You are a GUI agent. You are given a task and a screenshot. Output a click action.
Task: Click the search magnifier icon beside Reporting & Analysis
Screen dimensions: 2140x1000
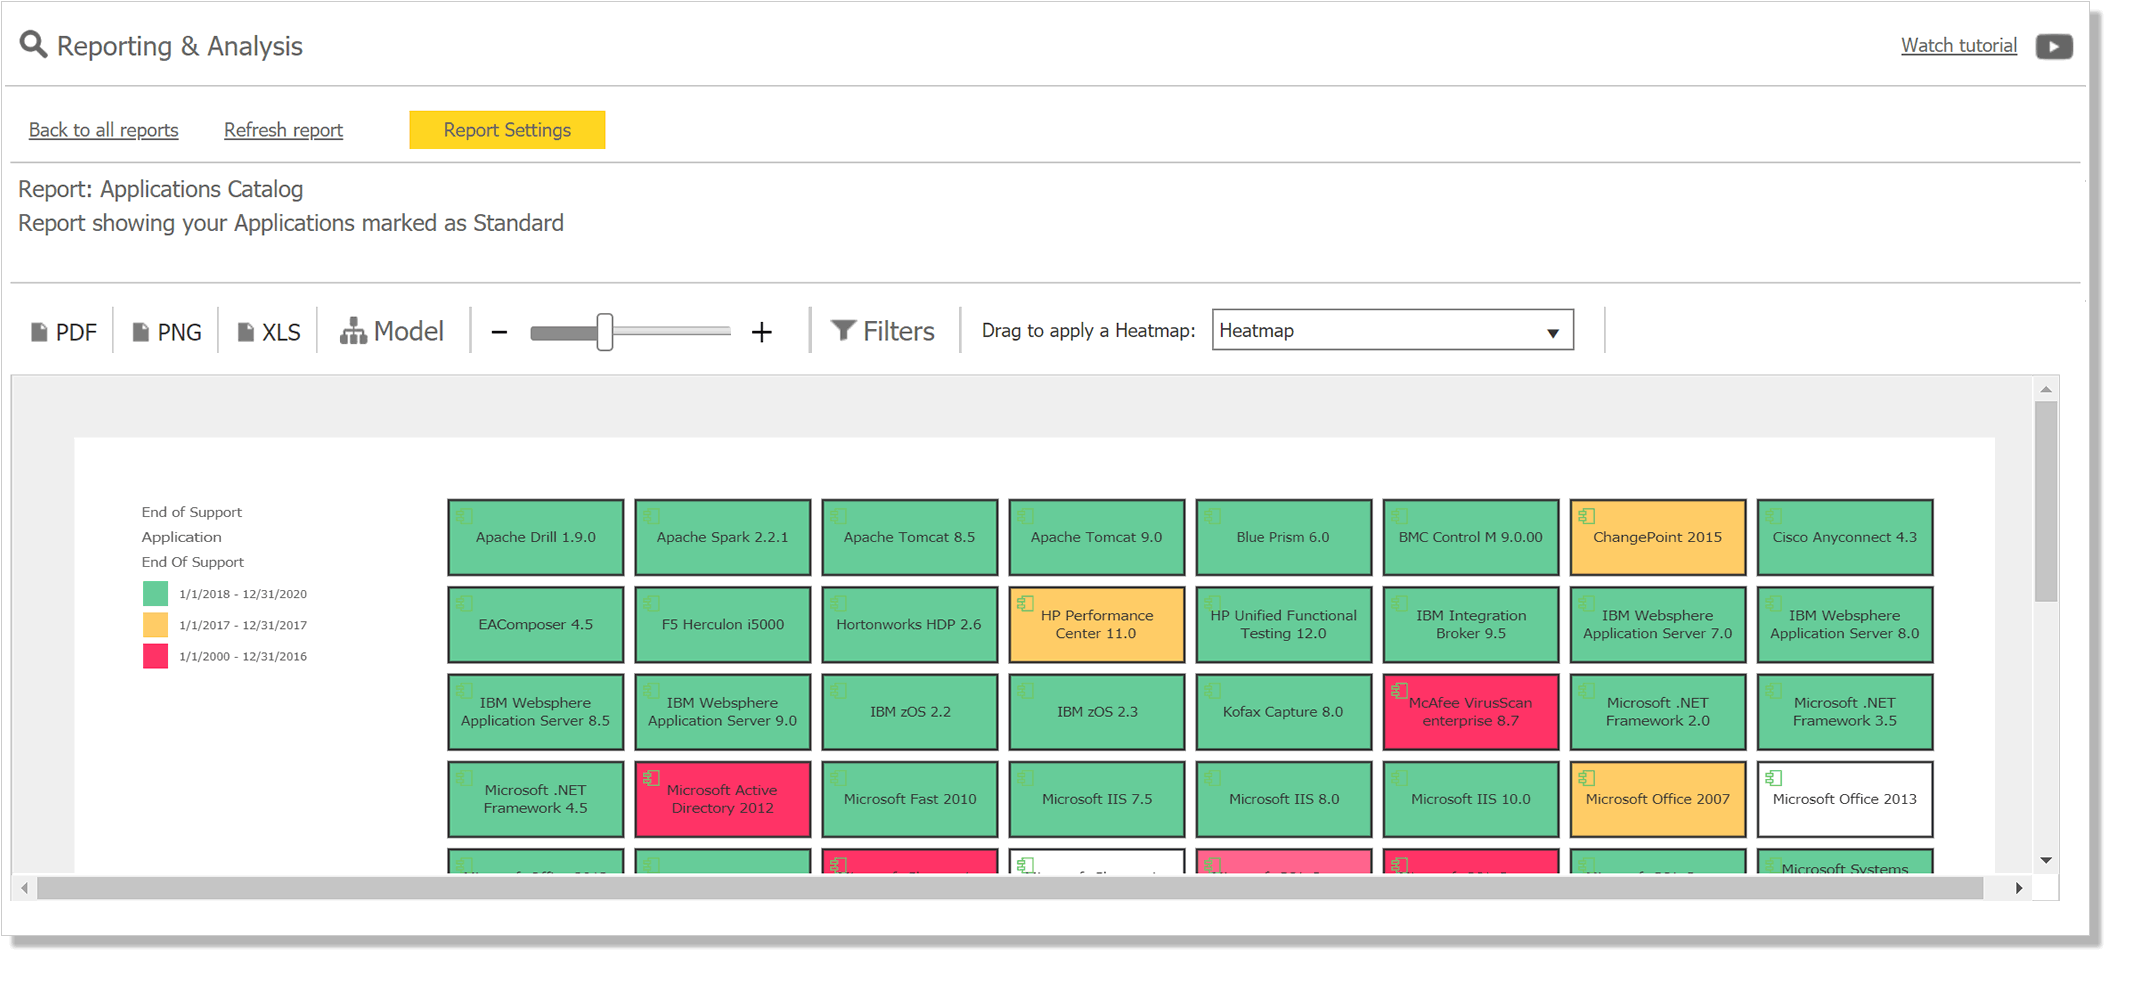[33, 45]
